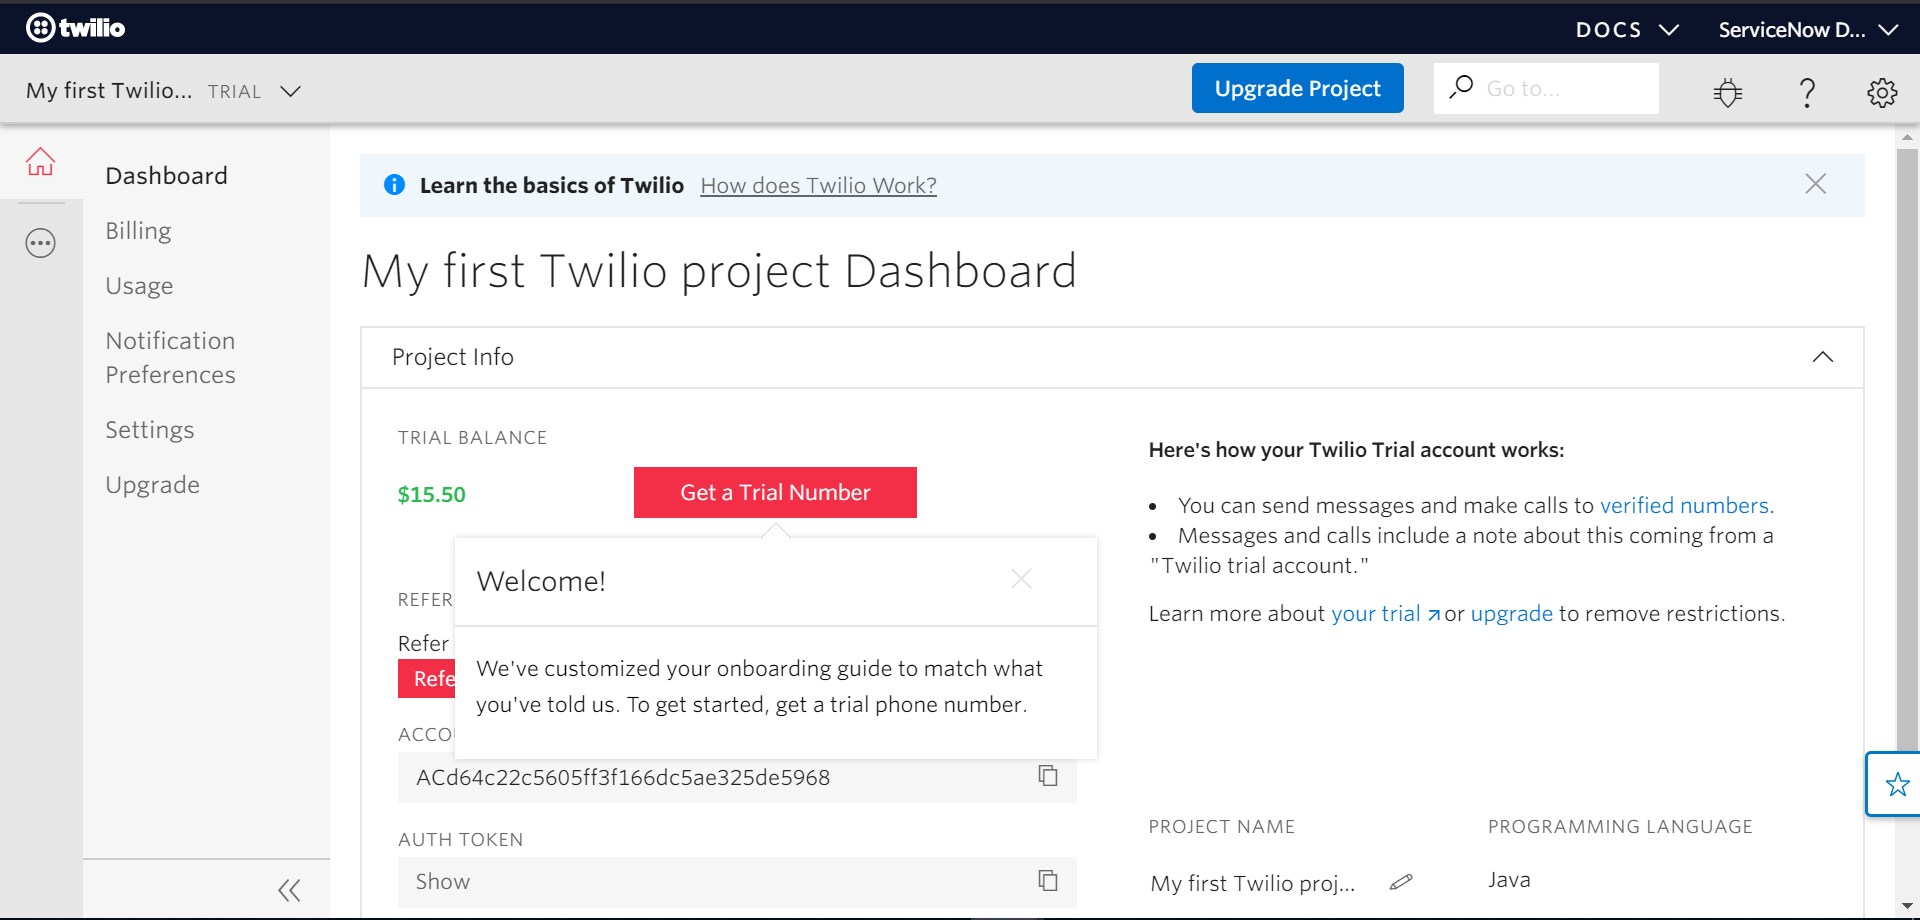The height and width of the screenshot is (920, 1920).
Task: Open the ServiceNow D... account dropdown
Action: (x=1808, y=29)
